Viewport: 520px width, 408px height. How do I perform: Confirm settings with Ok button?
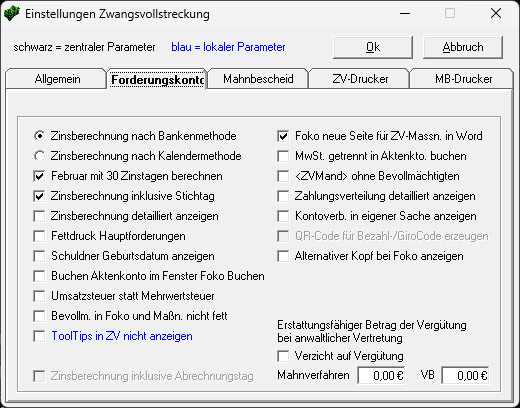pyautogui.click(x=373, y=47)
